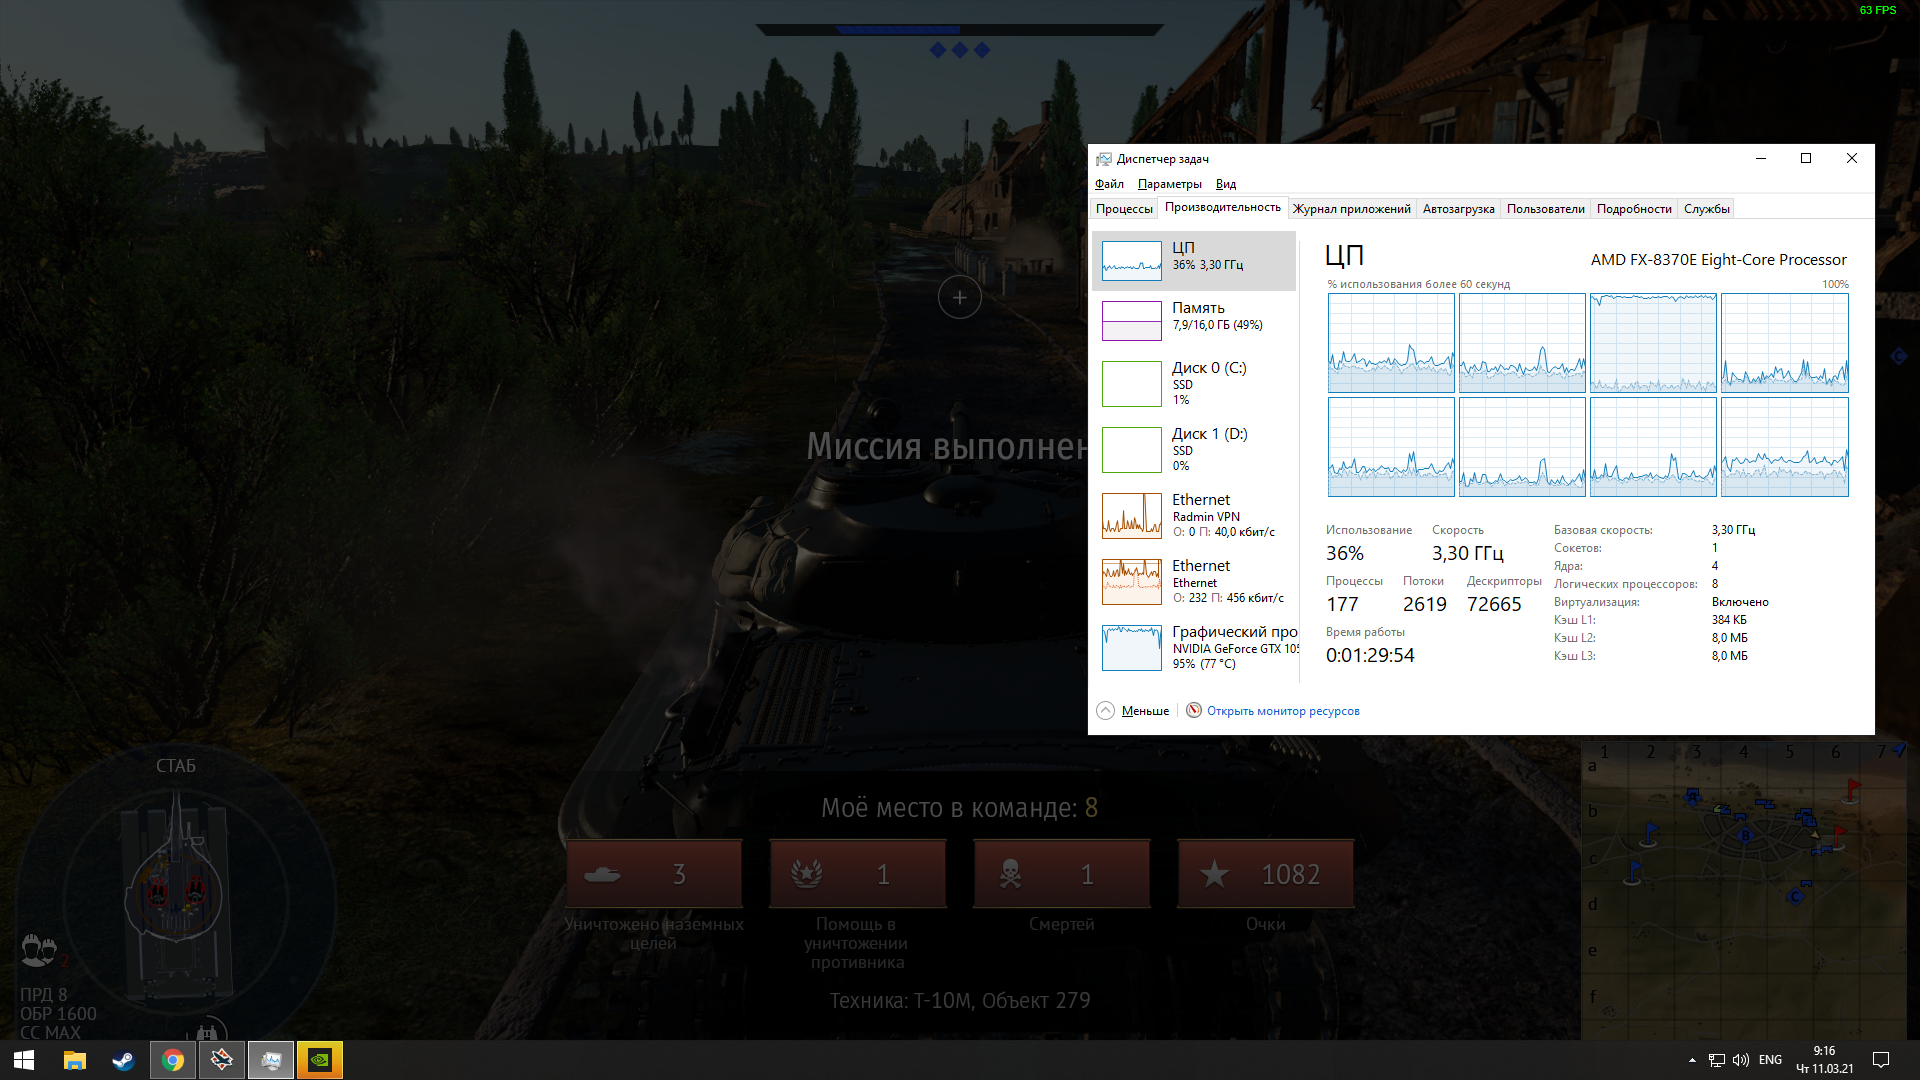Click the GPU mini graph thumbnail

tap(1132, 647)
